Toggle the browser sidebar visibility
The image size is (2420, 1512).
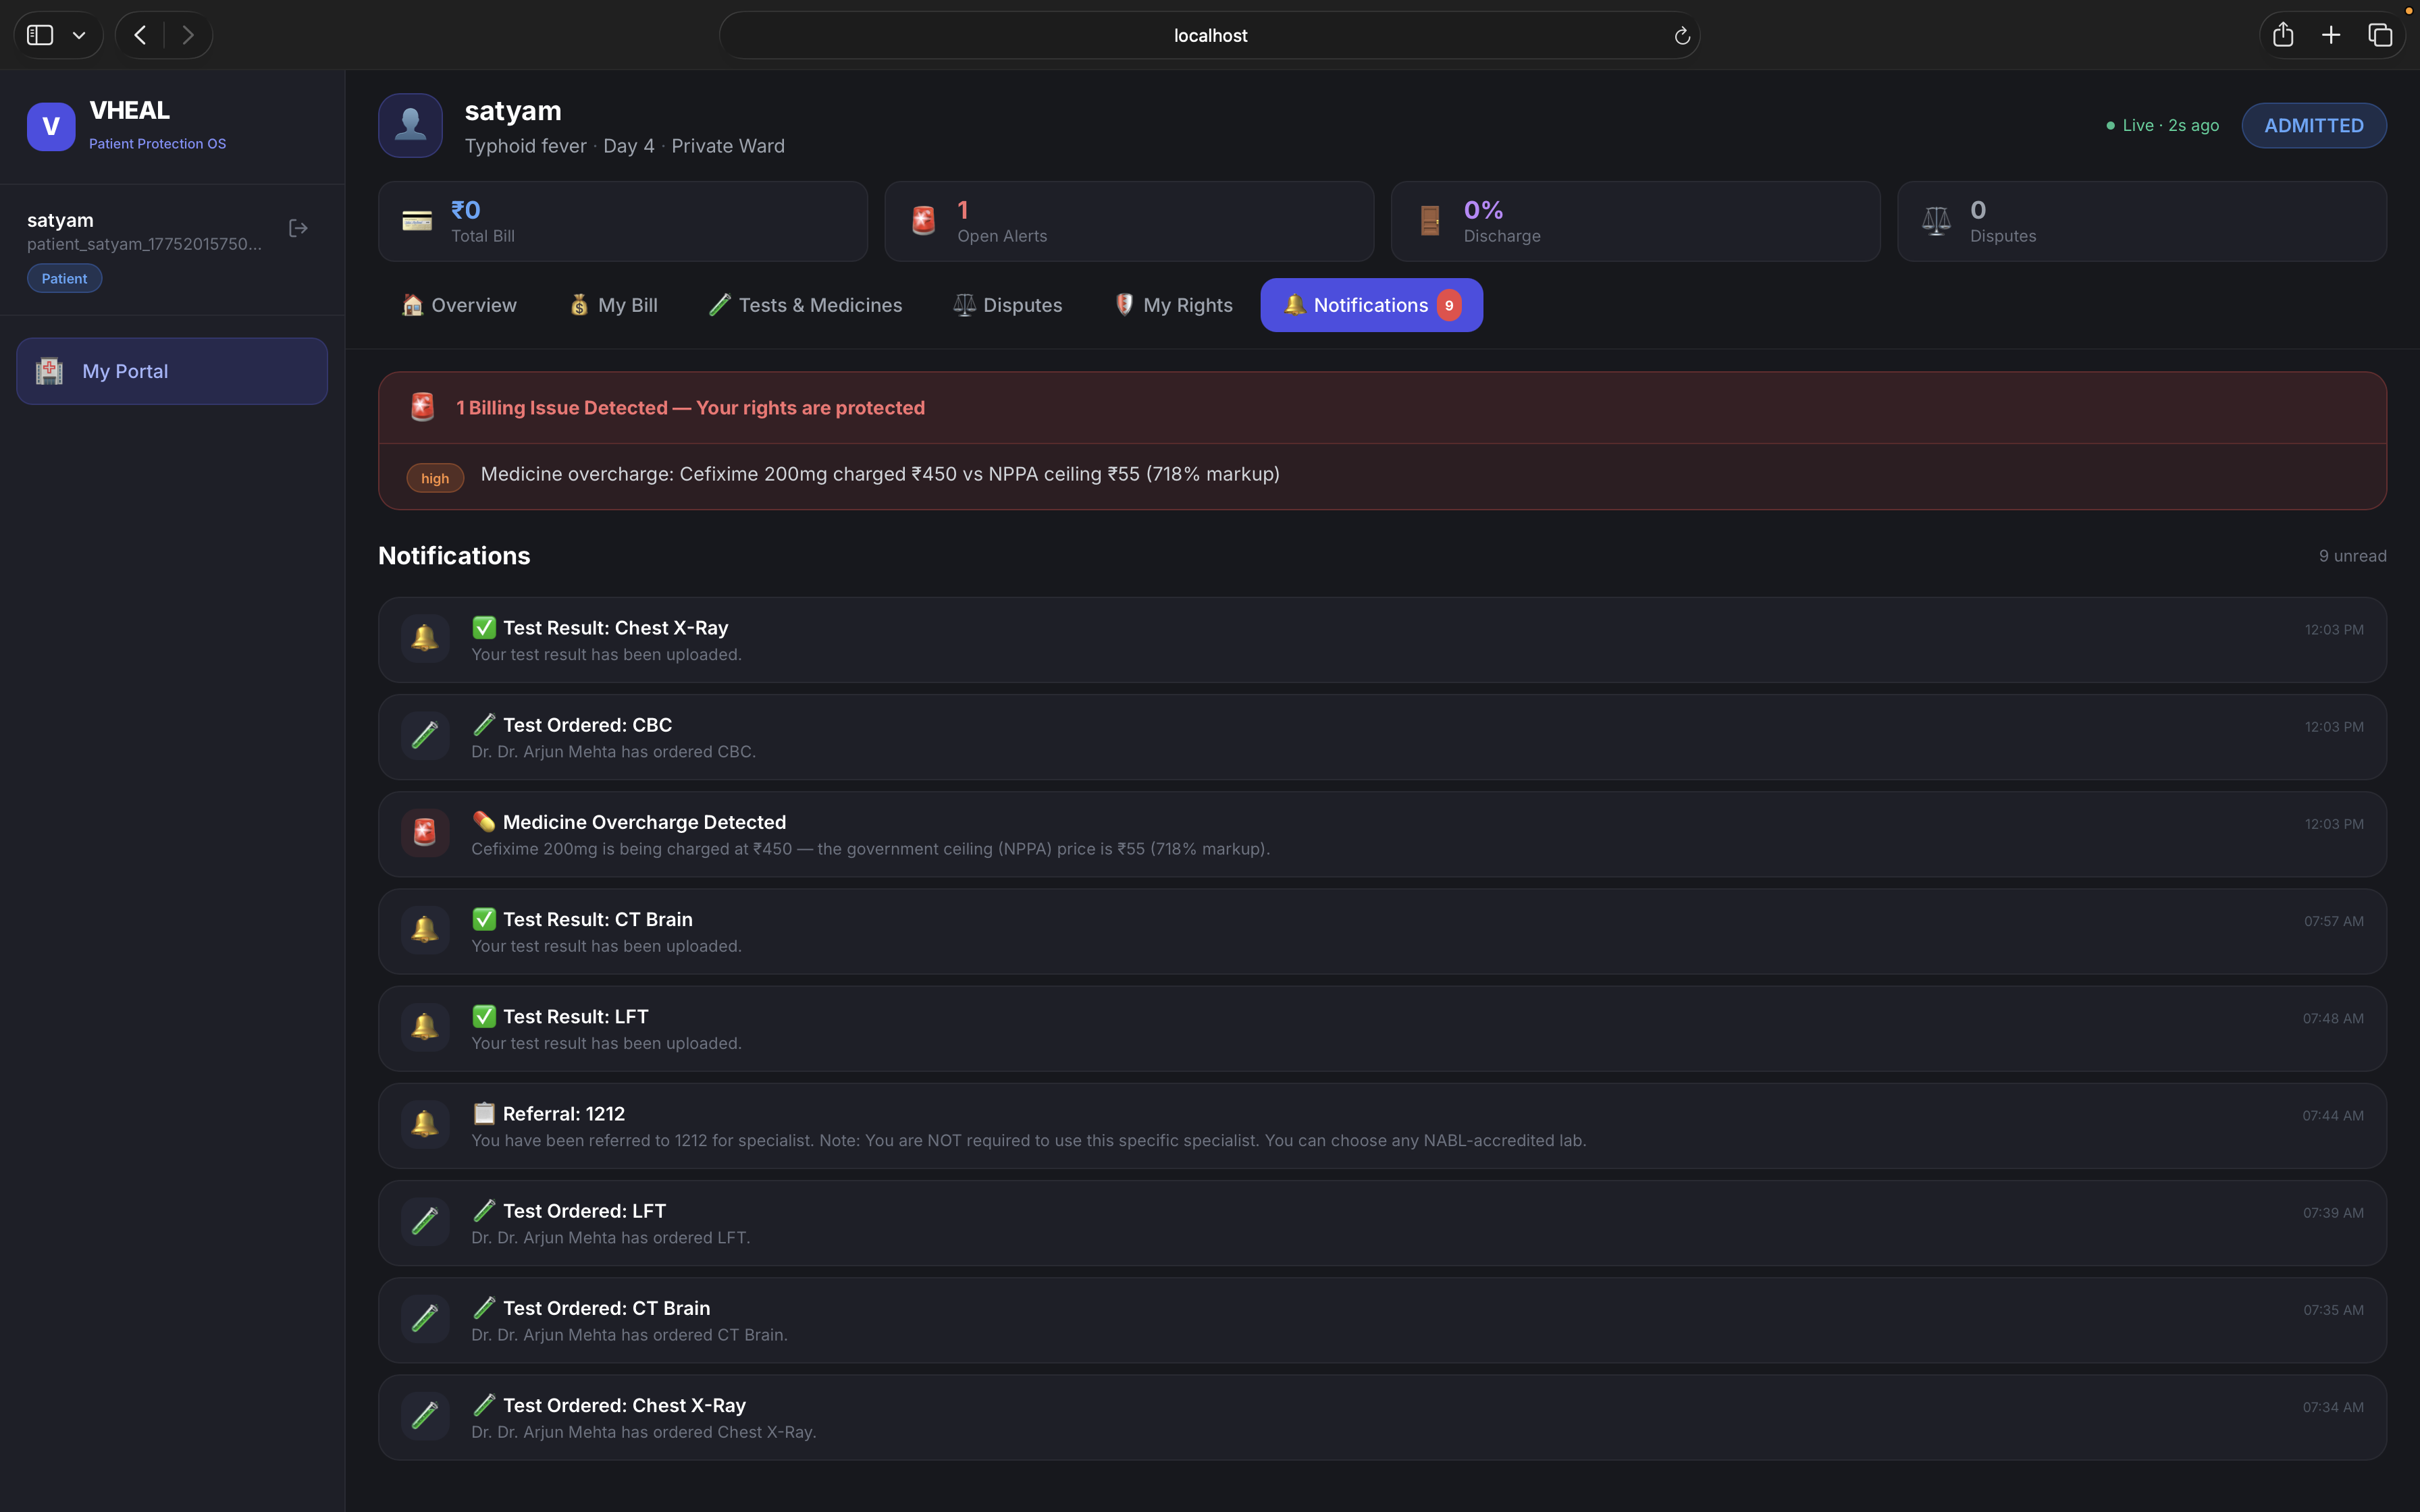(x=39, y=34)
